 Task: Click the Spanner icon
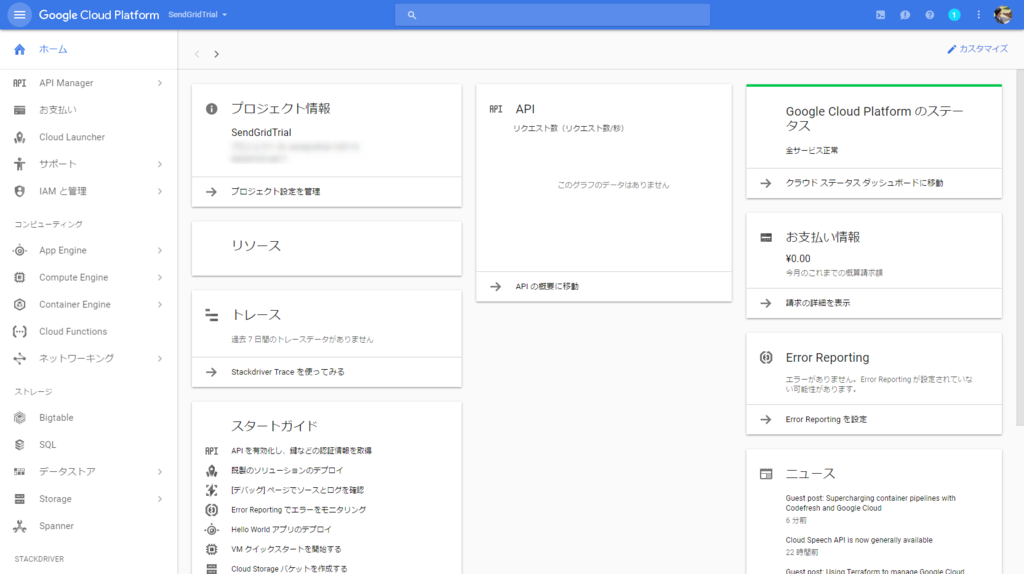point(20,526)
